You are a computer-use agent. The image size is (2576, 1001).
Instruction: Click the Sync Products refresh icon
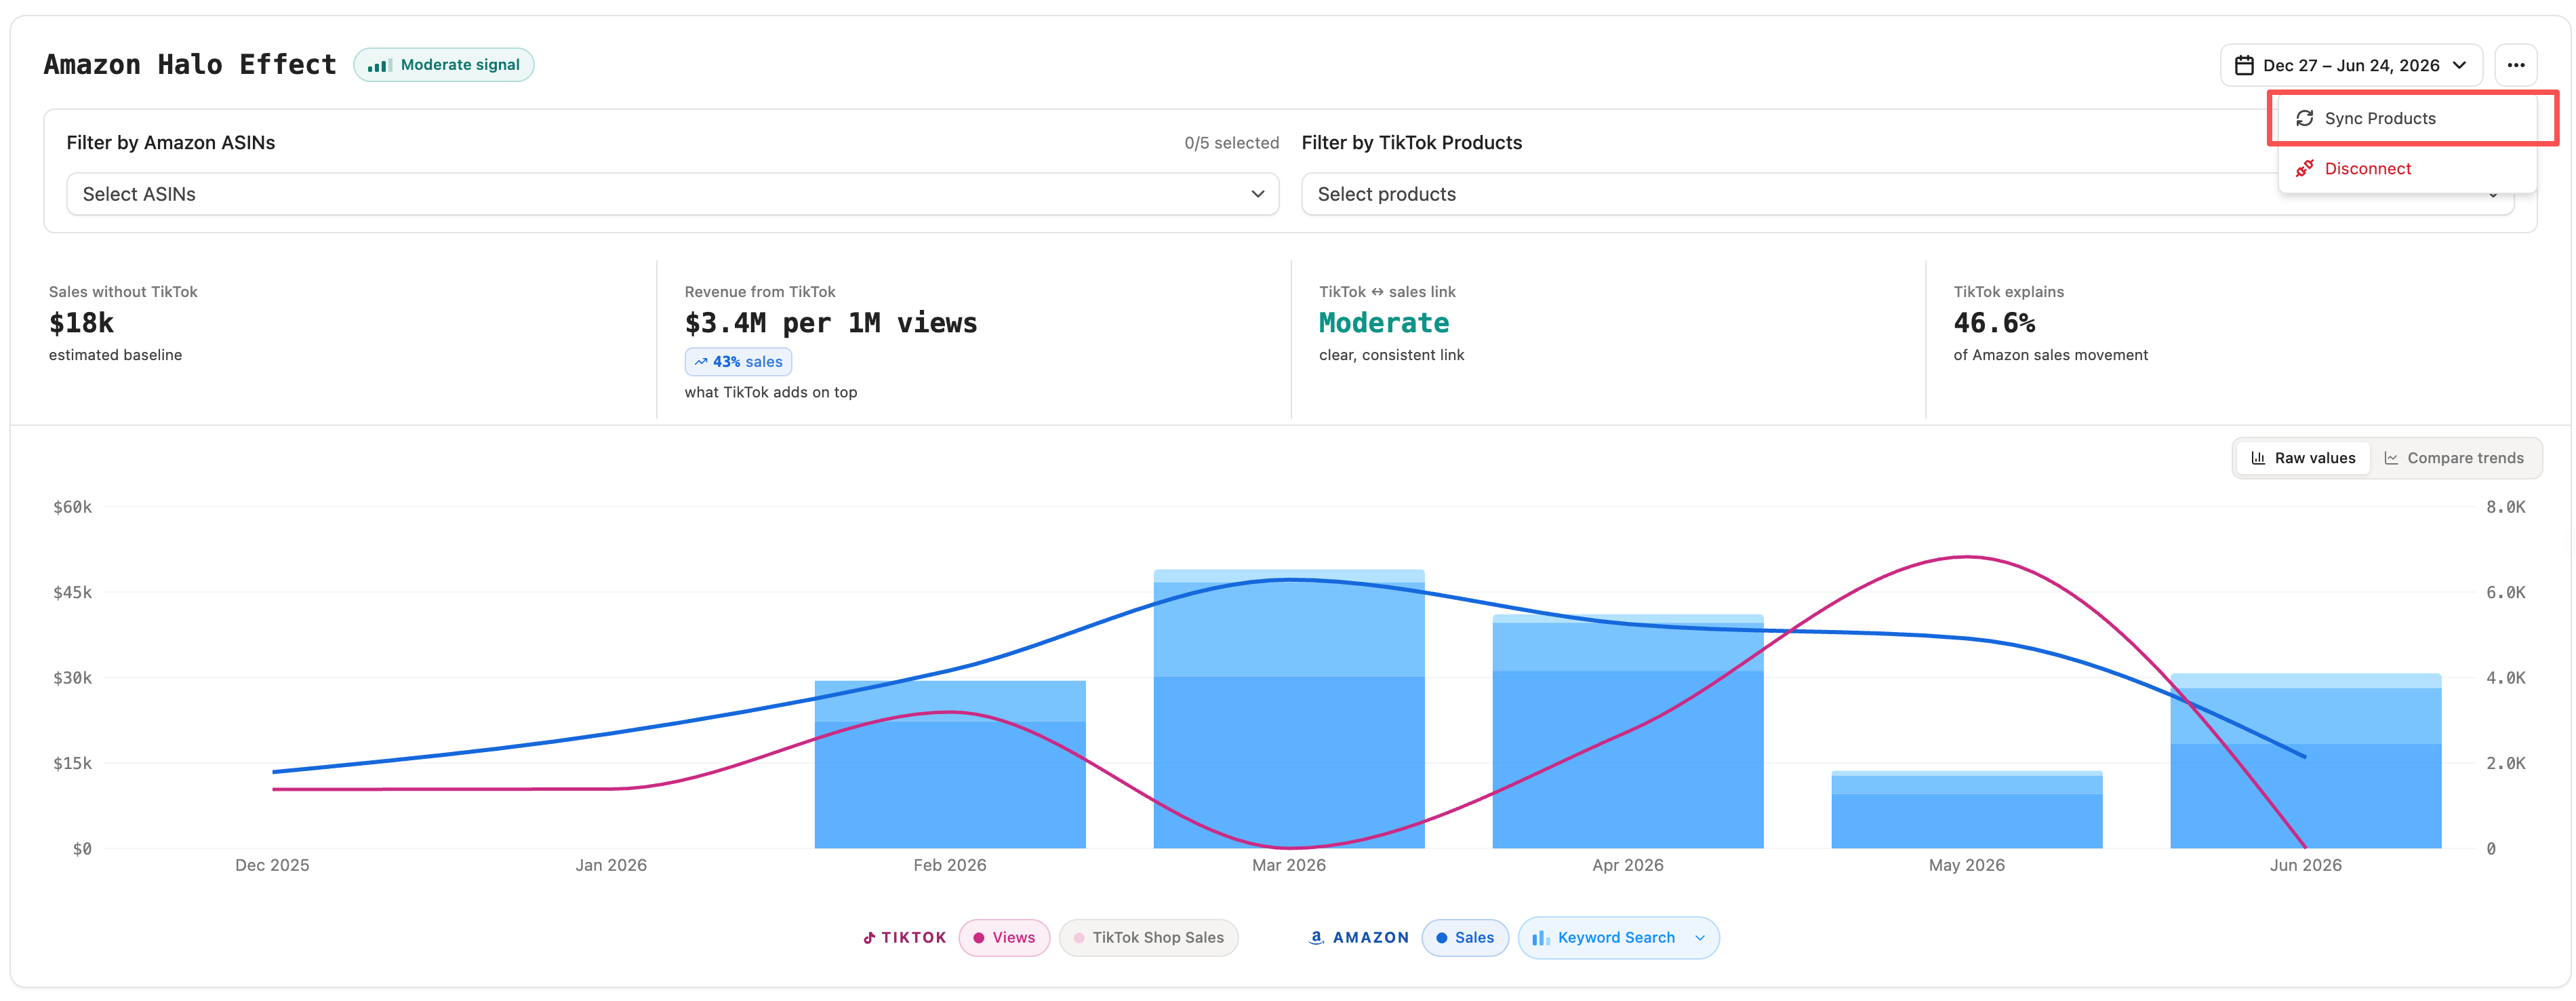pos(2304,118)
